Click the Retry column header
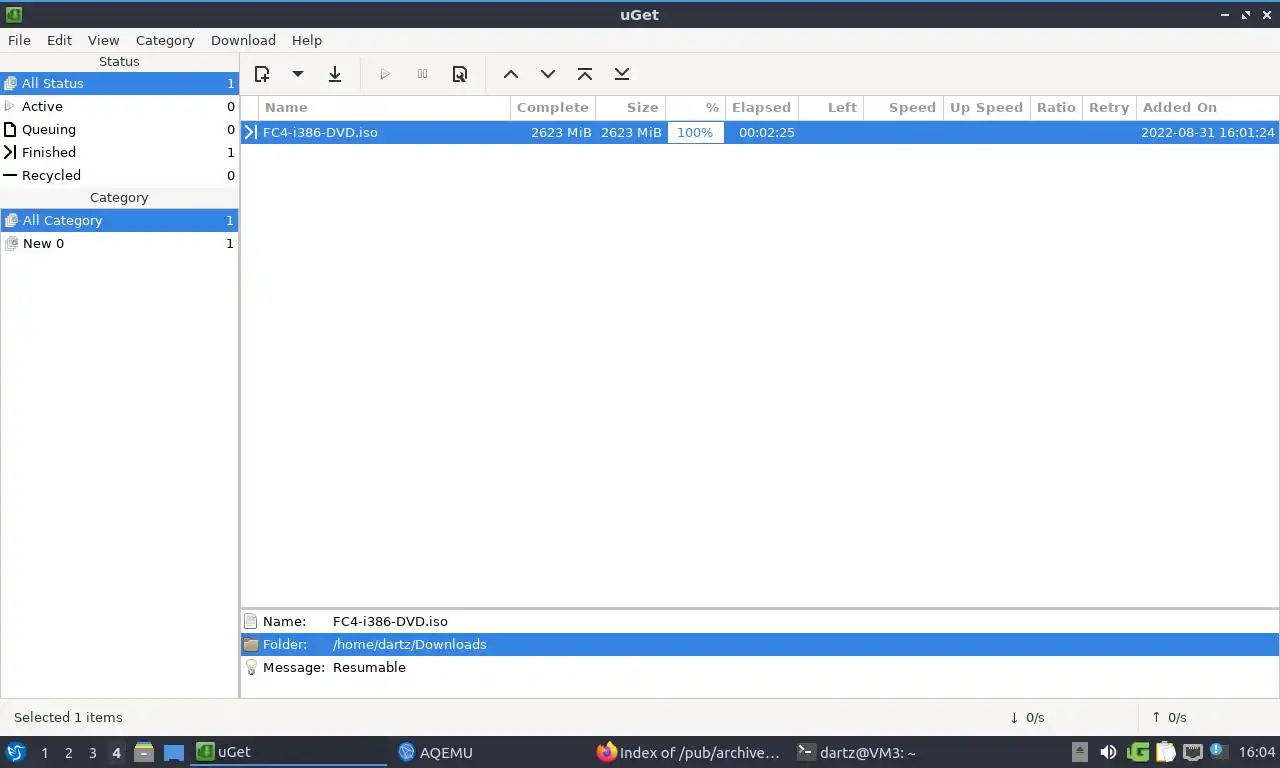Screen dimensions: 1280x768 [1109, 107]
